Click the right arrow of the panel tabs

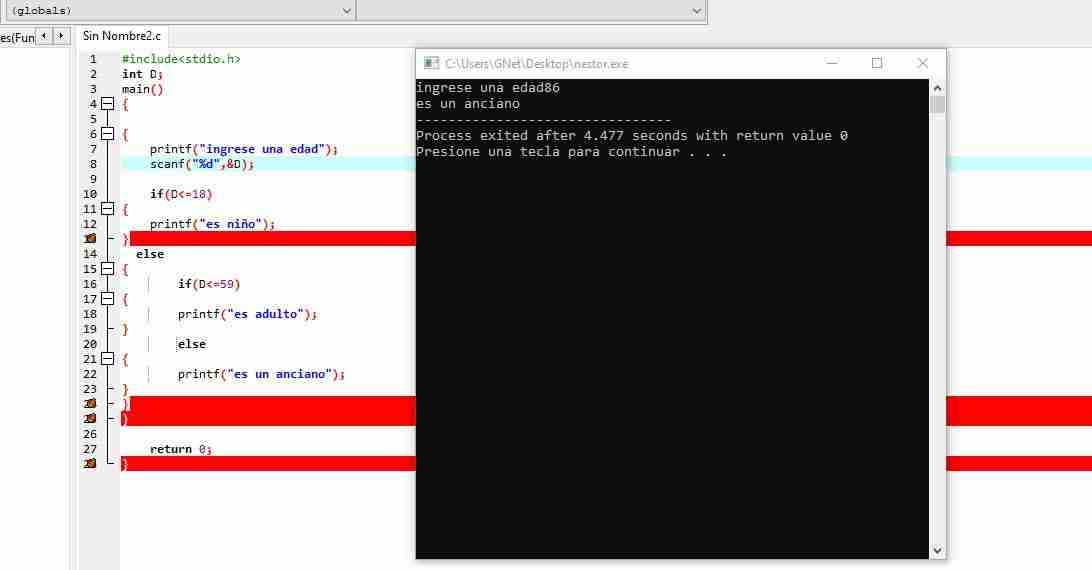[x=61, y=36]
